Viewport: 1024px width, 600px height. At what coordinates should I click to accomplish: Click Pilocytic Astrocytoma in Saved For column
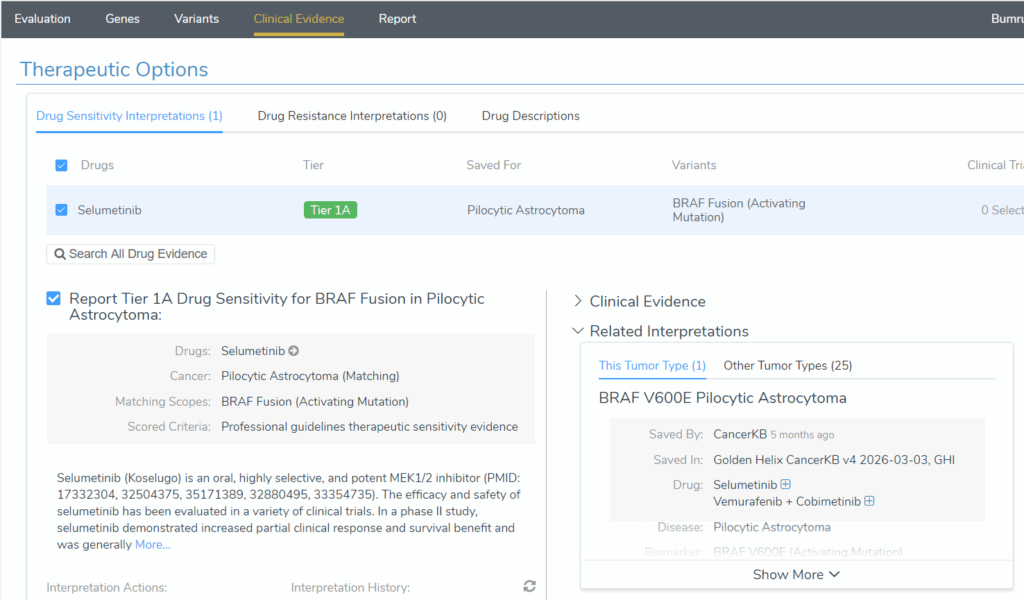pos(526,210)
